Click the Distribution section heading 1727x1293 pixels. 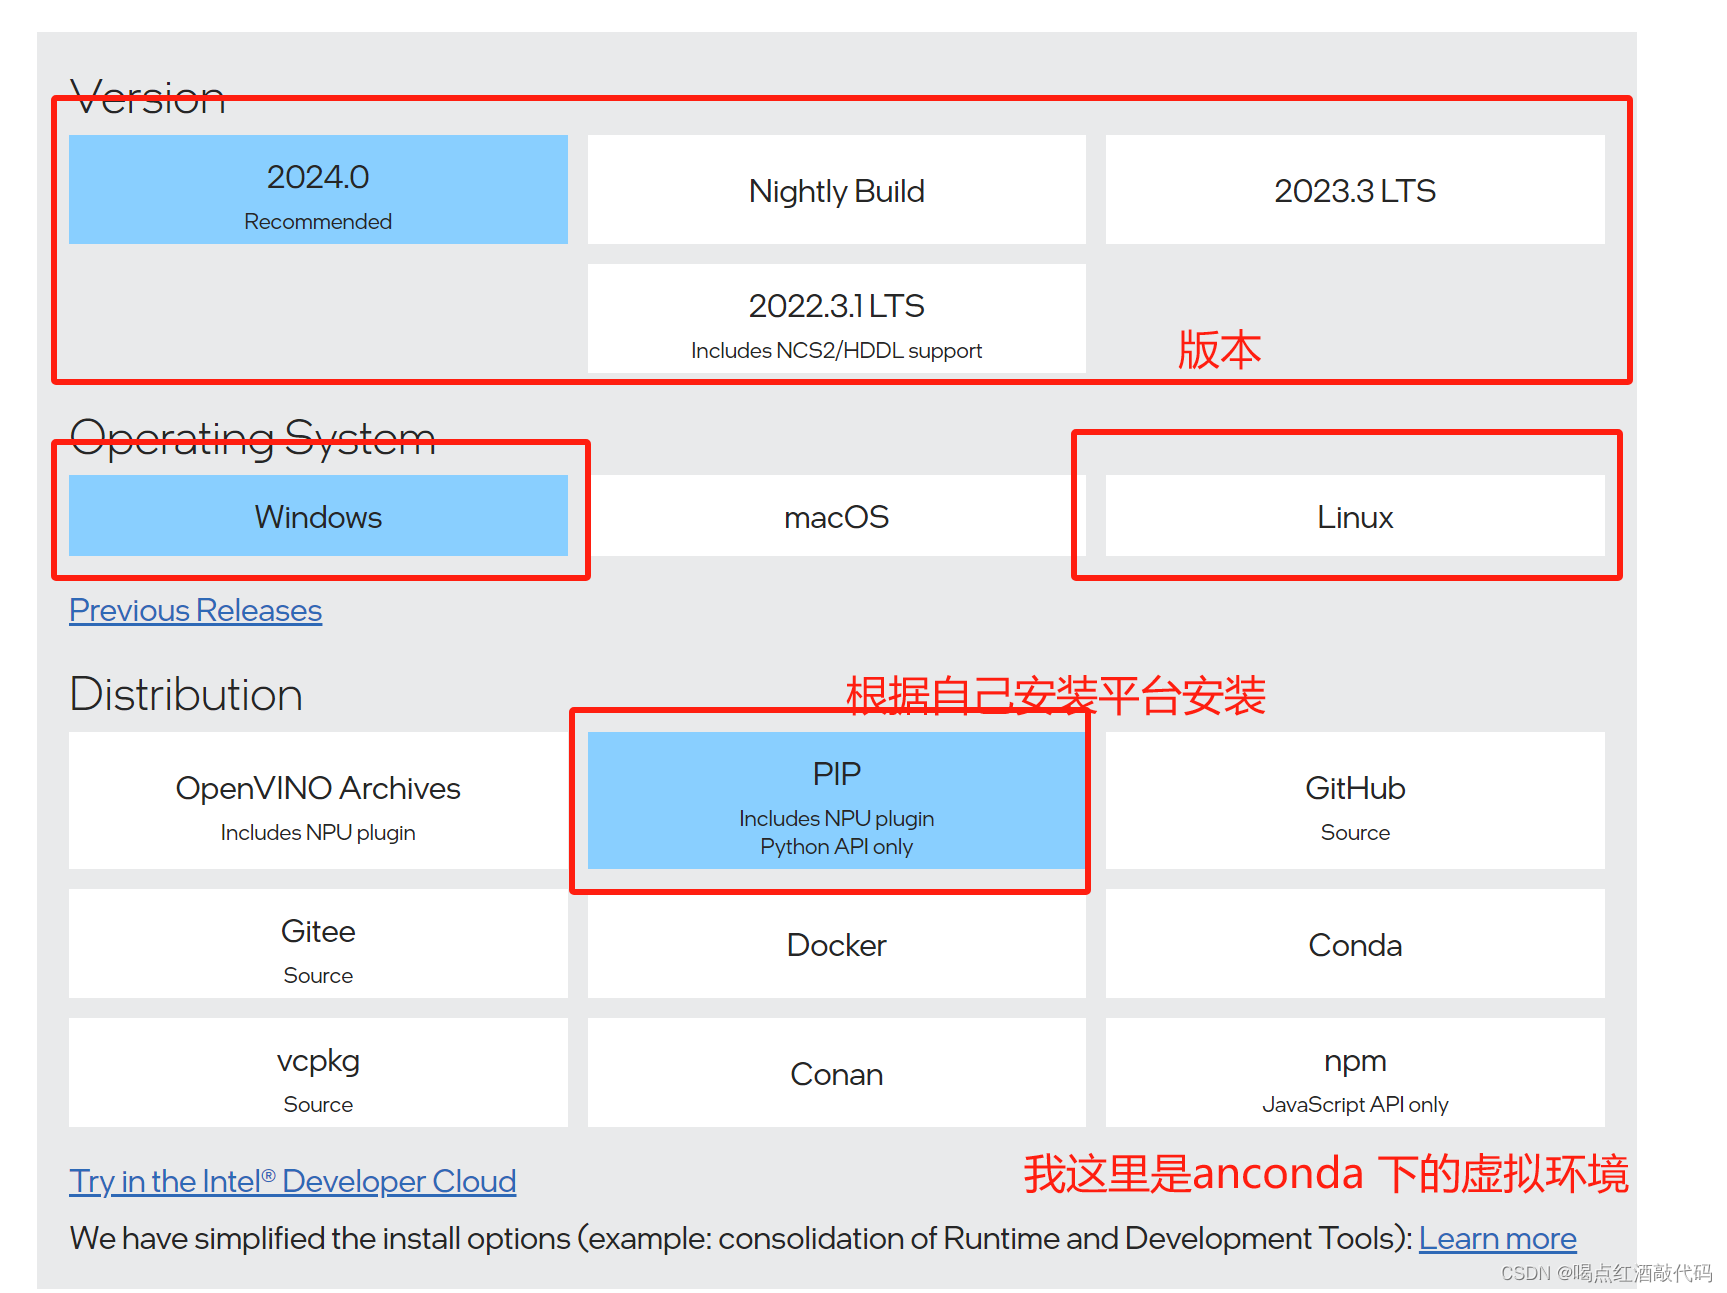point(184,694)
